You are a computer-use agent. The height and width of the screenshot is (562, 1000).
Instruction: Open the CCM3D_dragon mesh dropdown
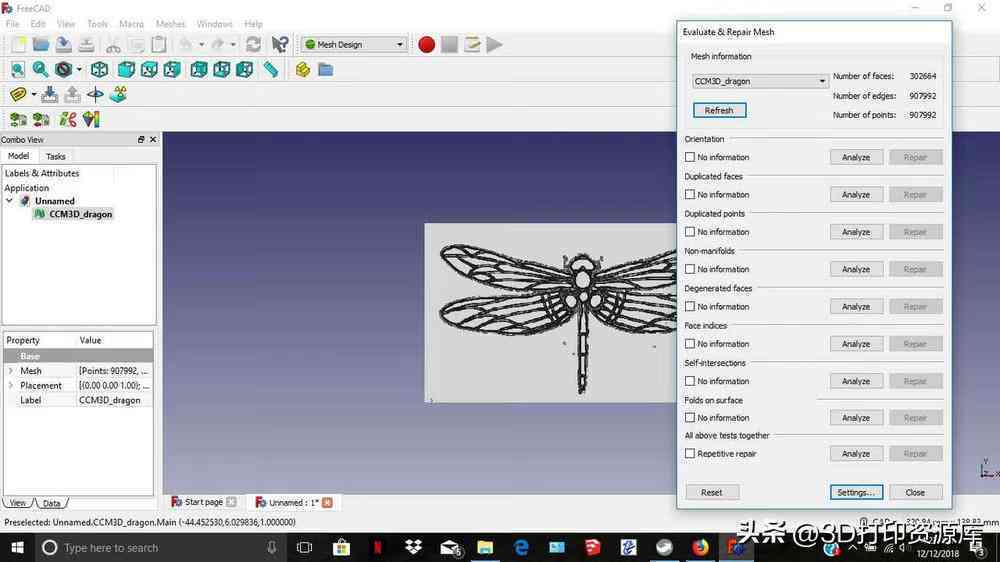pyautogui.click(x=760, y=81)
